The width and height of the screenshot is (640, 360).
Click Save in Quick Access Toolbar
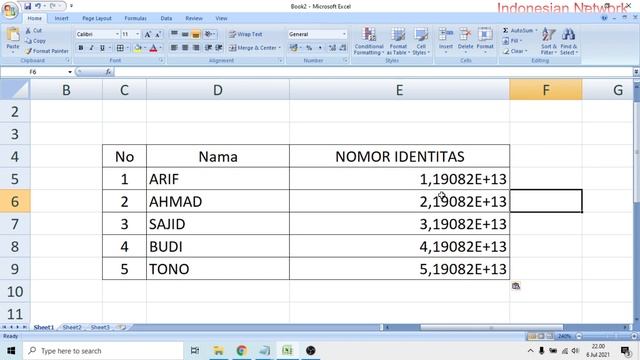point(27,6)
